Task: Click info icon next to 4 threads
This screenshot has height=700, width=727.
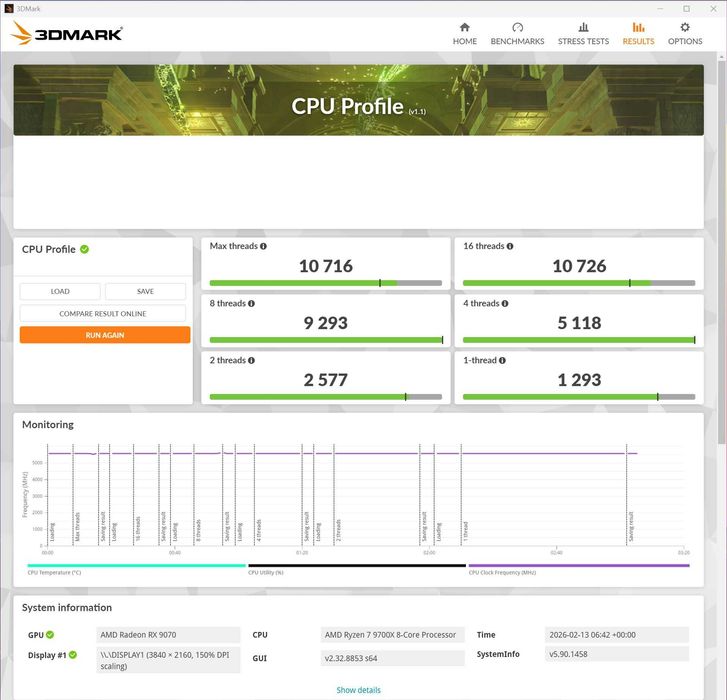Action: click(505, 304)
